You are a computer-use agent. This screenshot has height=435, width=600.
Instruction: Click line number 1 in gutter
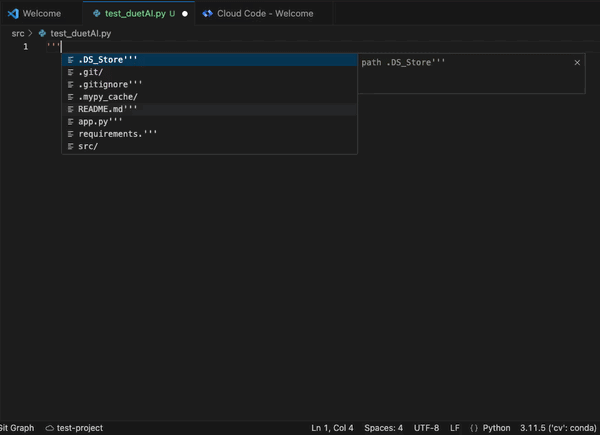tap(26, 47)
